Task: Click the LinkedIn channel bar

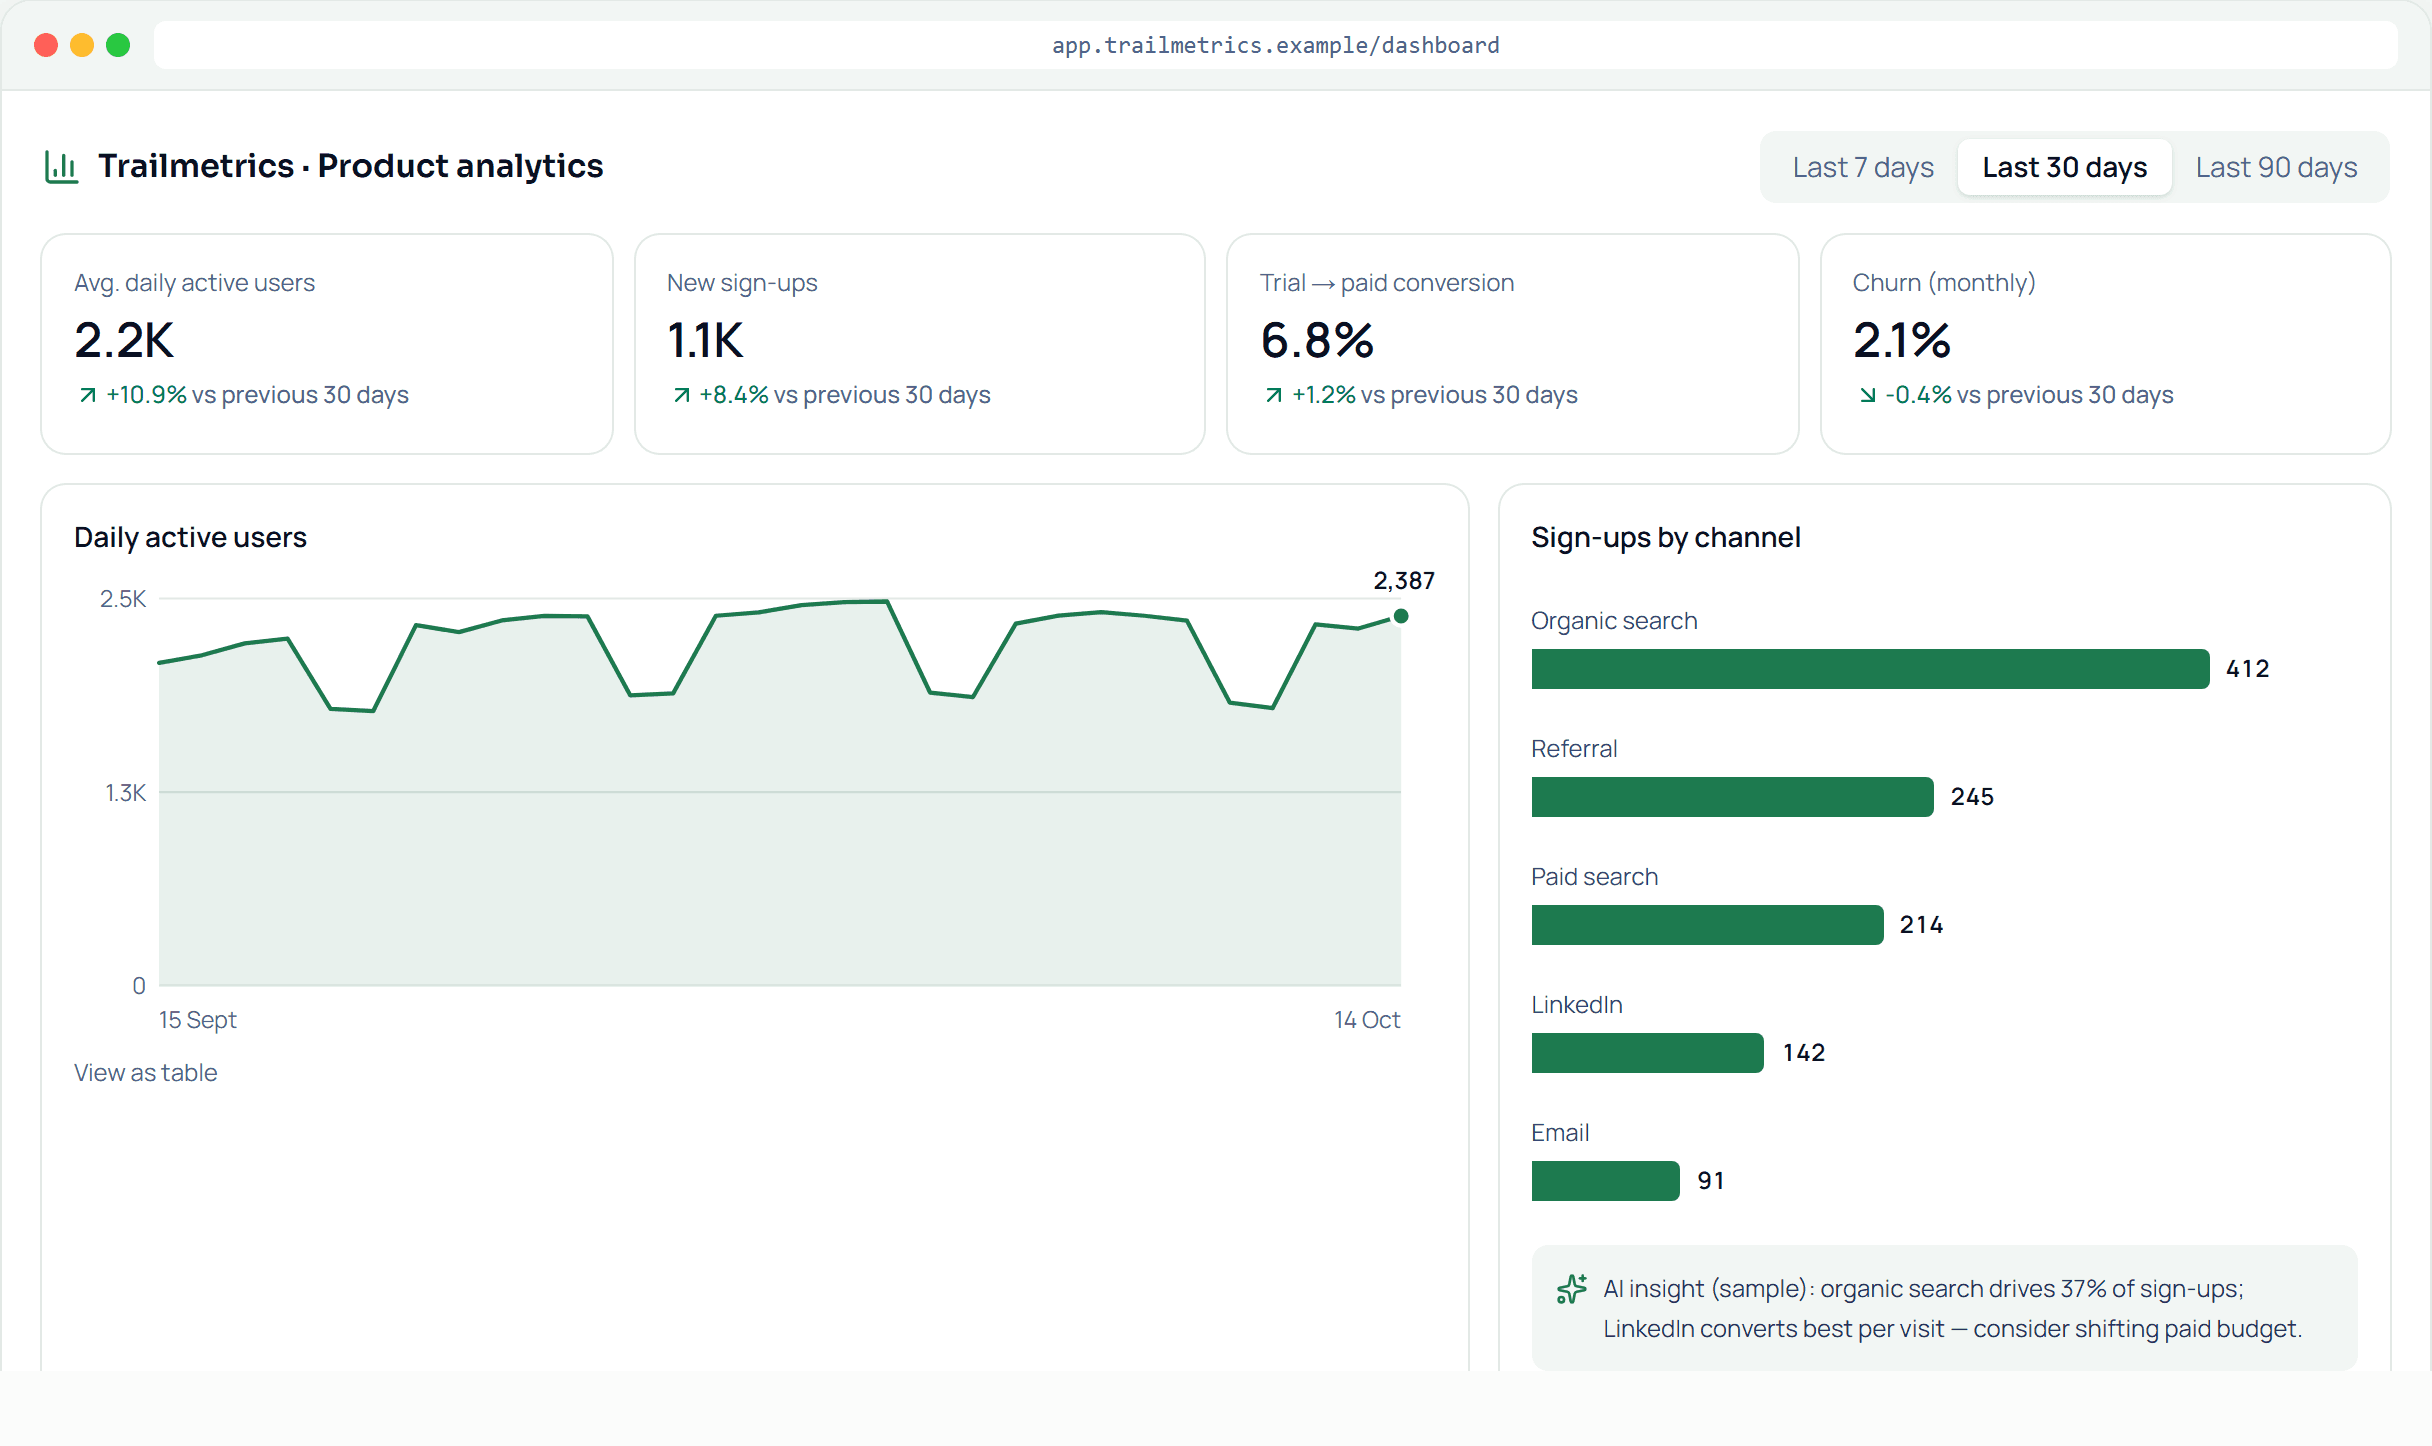Action: (x=1648, y=1053)
